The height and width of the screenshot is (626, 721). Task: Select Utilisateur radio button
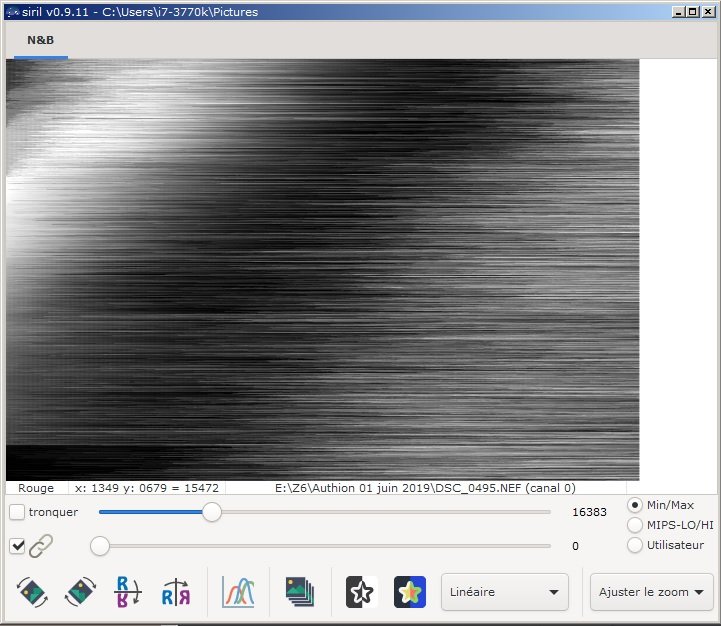click(635, 545)
